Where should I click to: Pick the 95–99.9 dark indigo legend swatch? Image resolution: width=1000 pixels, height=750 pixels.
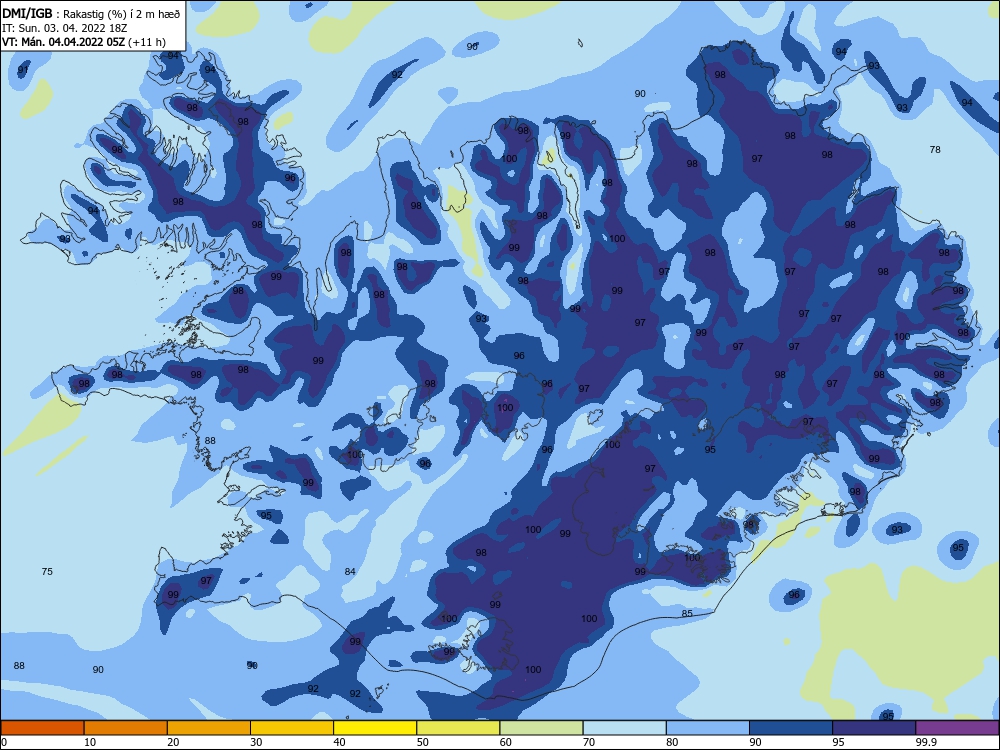tap(874, 728)
